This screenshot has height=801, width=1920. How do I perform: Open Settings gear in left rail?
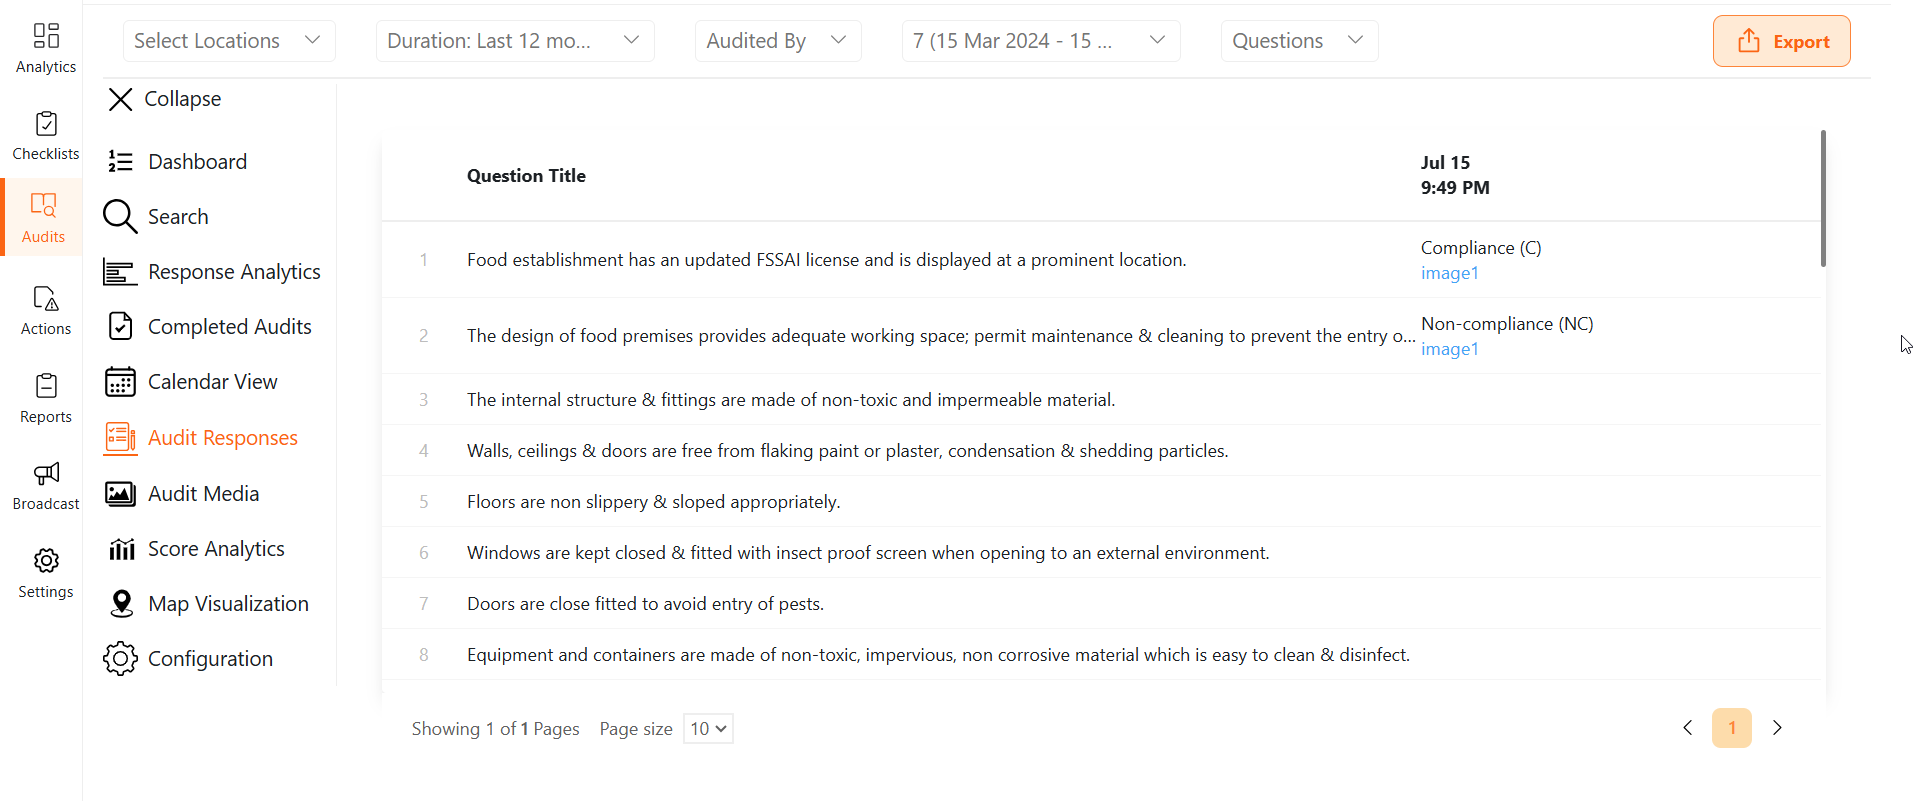(x=46, y=561)
